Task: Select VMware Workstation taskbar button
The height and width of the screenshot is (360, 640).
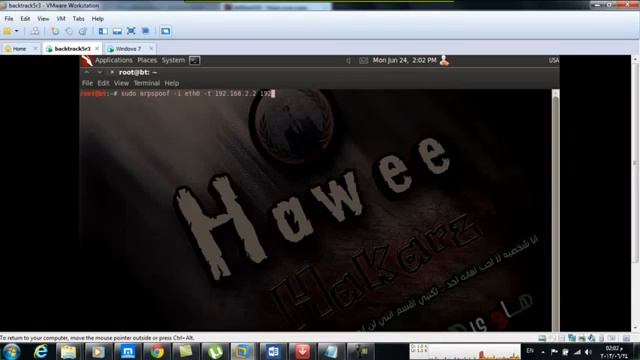Action: click(x=243, y=351)
